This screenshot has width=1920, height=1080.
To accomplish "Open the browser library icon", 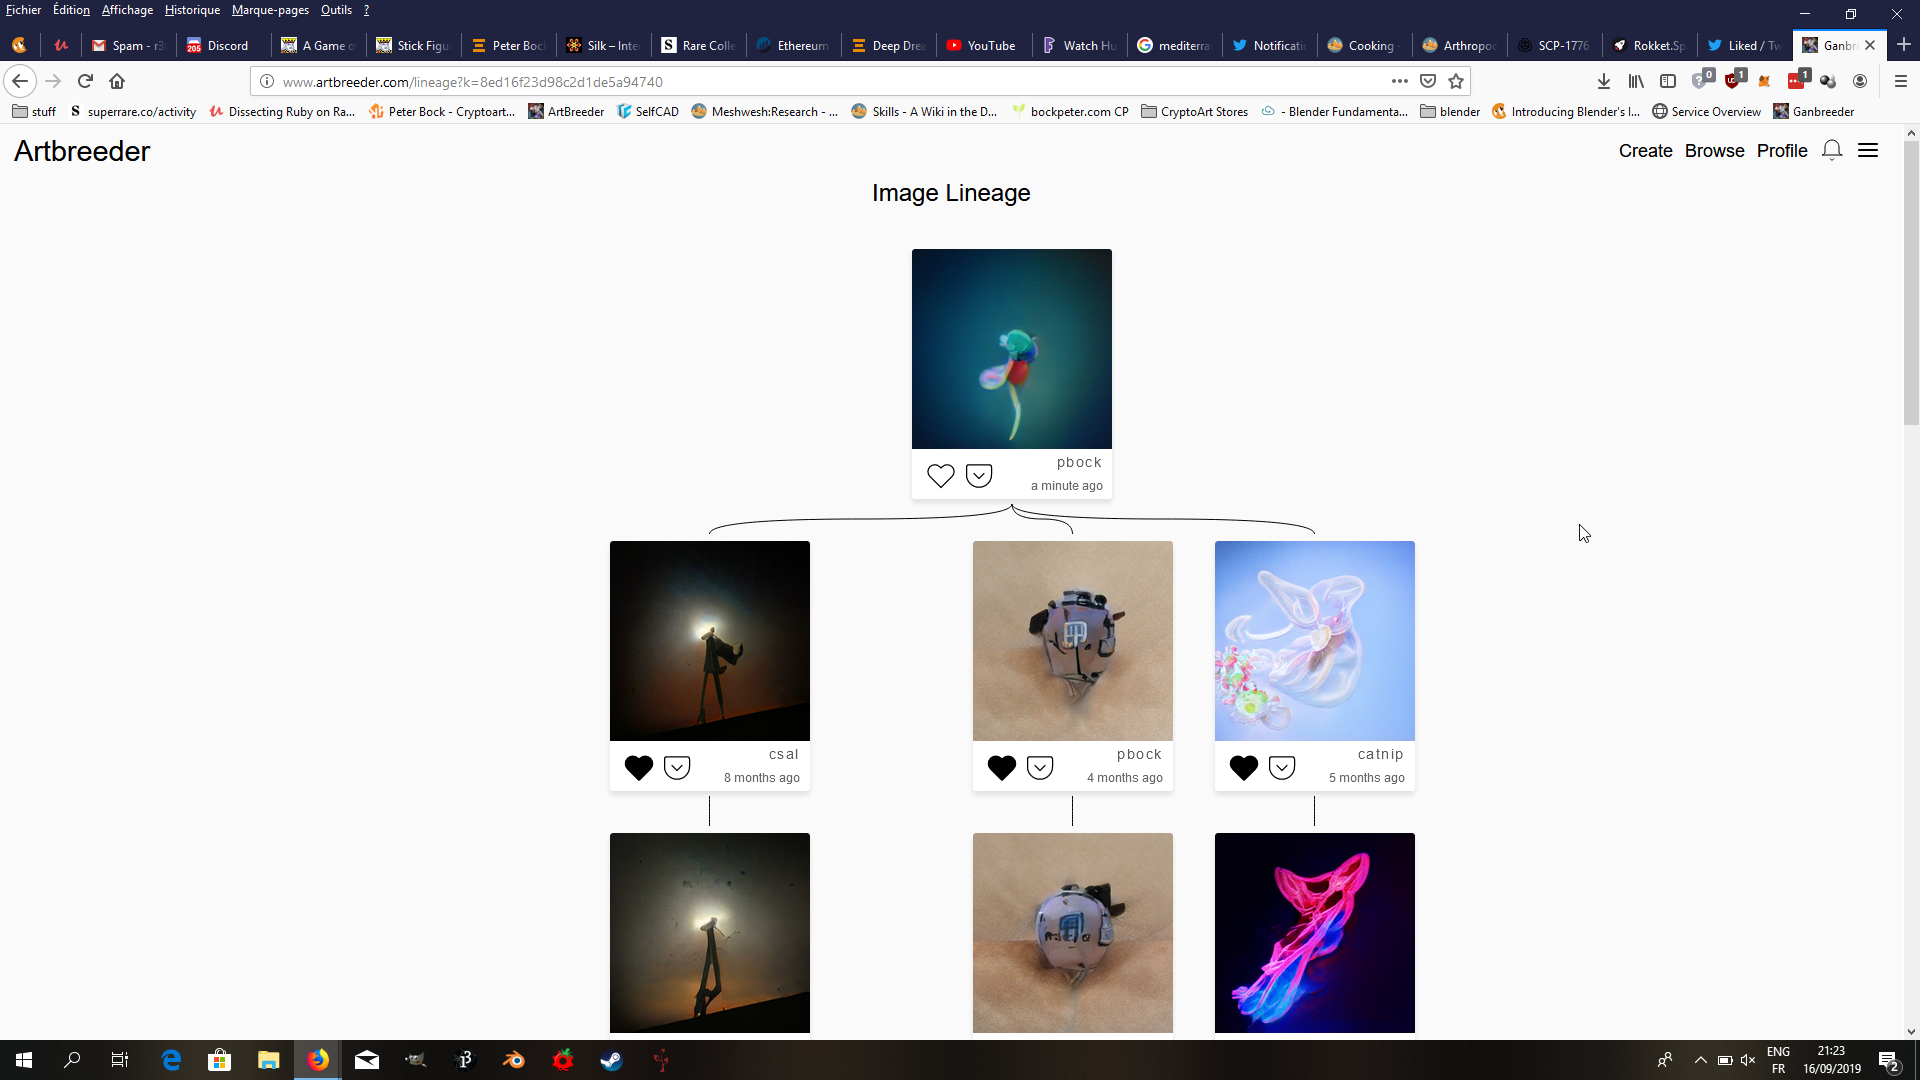I will pyautogui.click(x=1636, y=81).
